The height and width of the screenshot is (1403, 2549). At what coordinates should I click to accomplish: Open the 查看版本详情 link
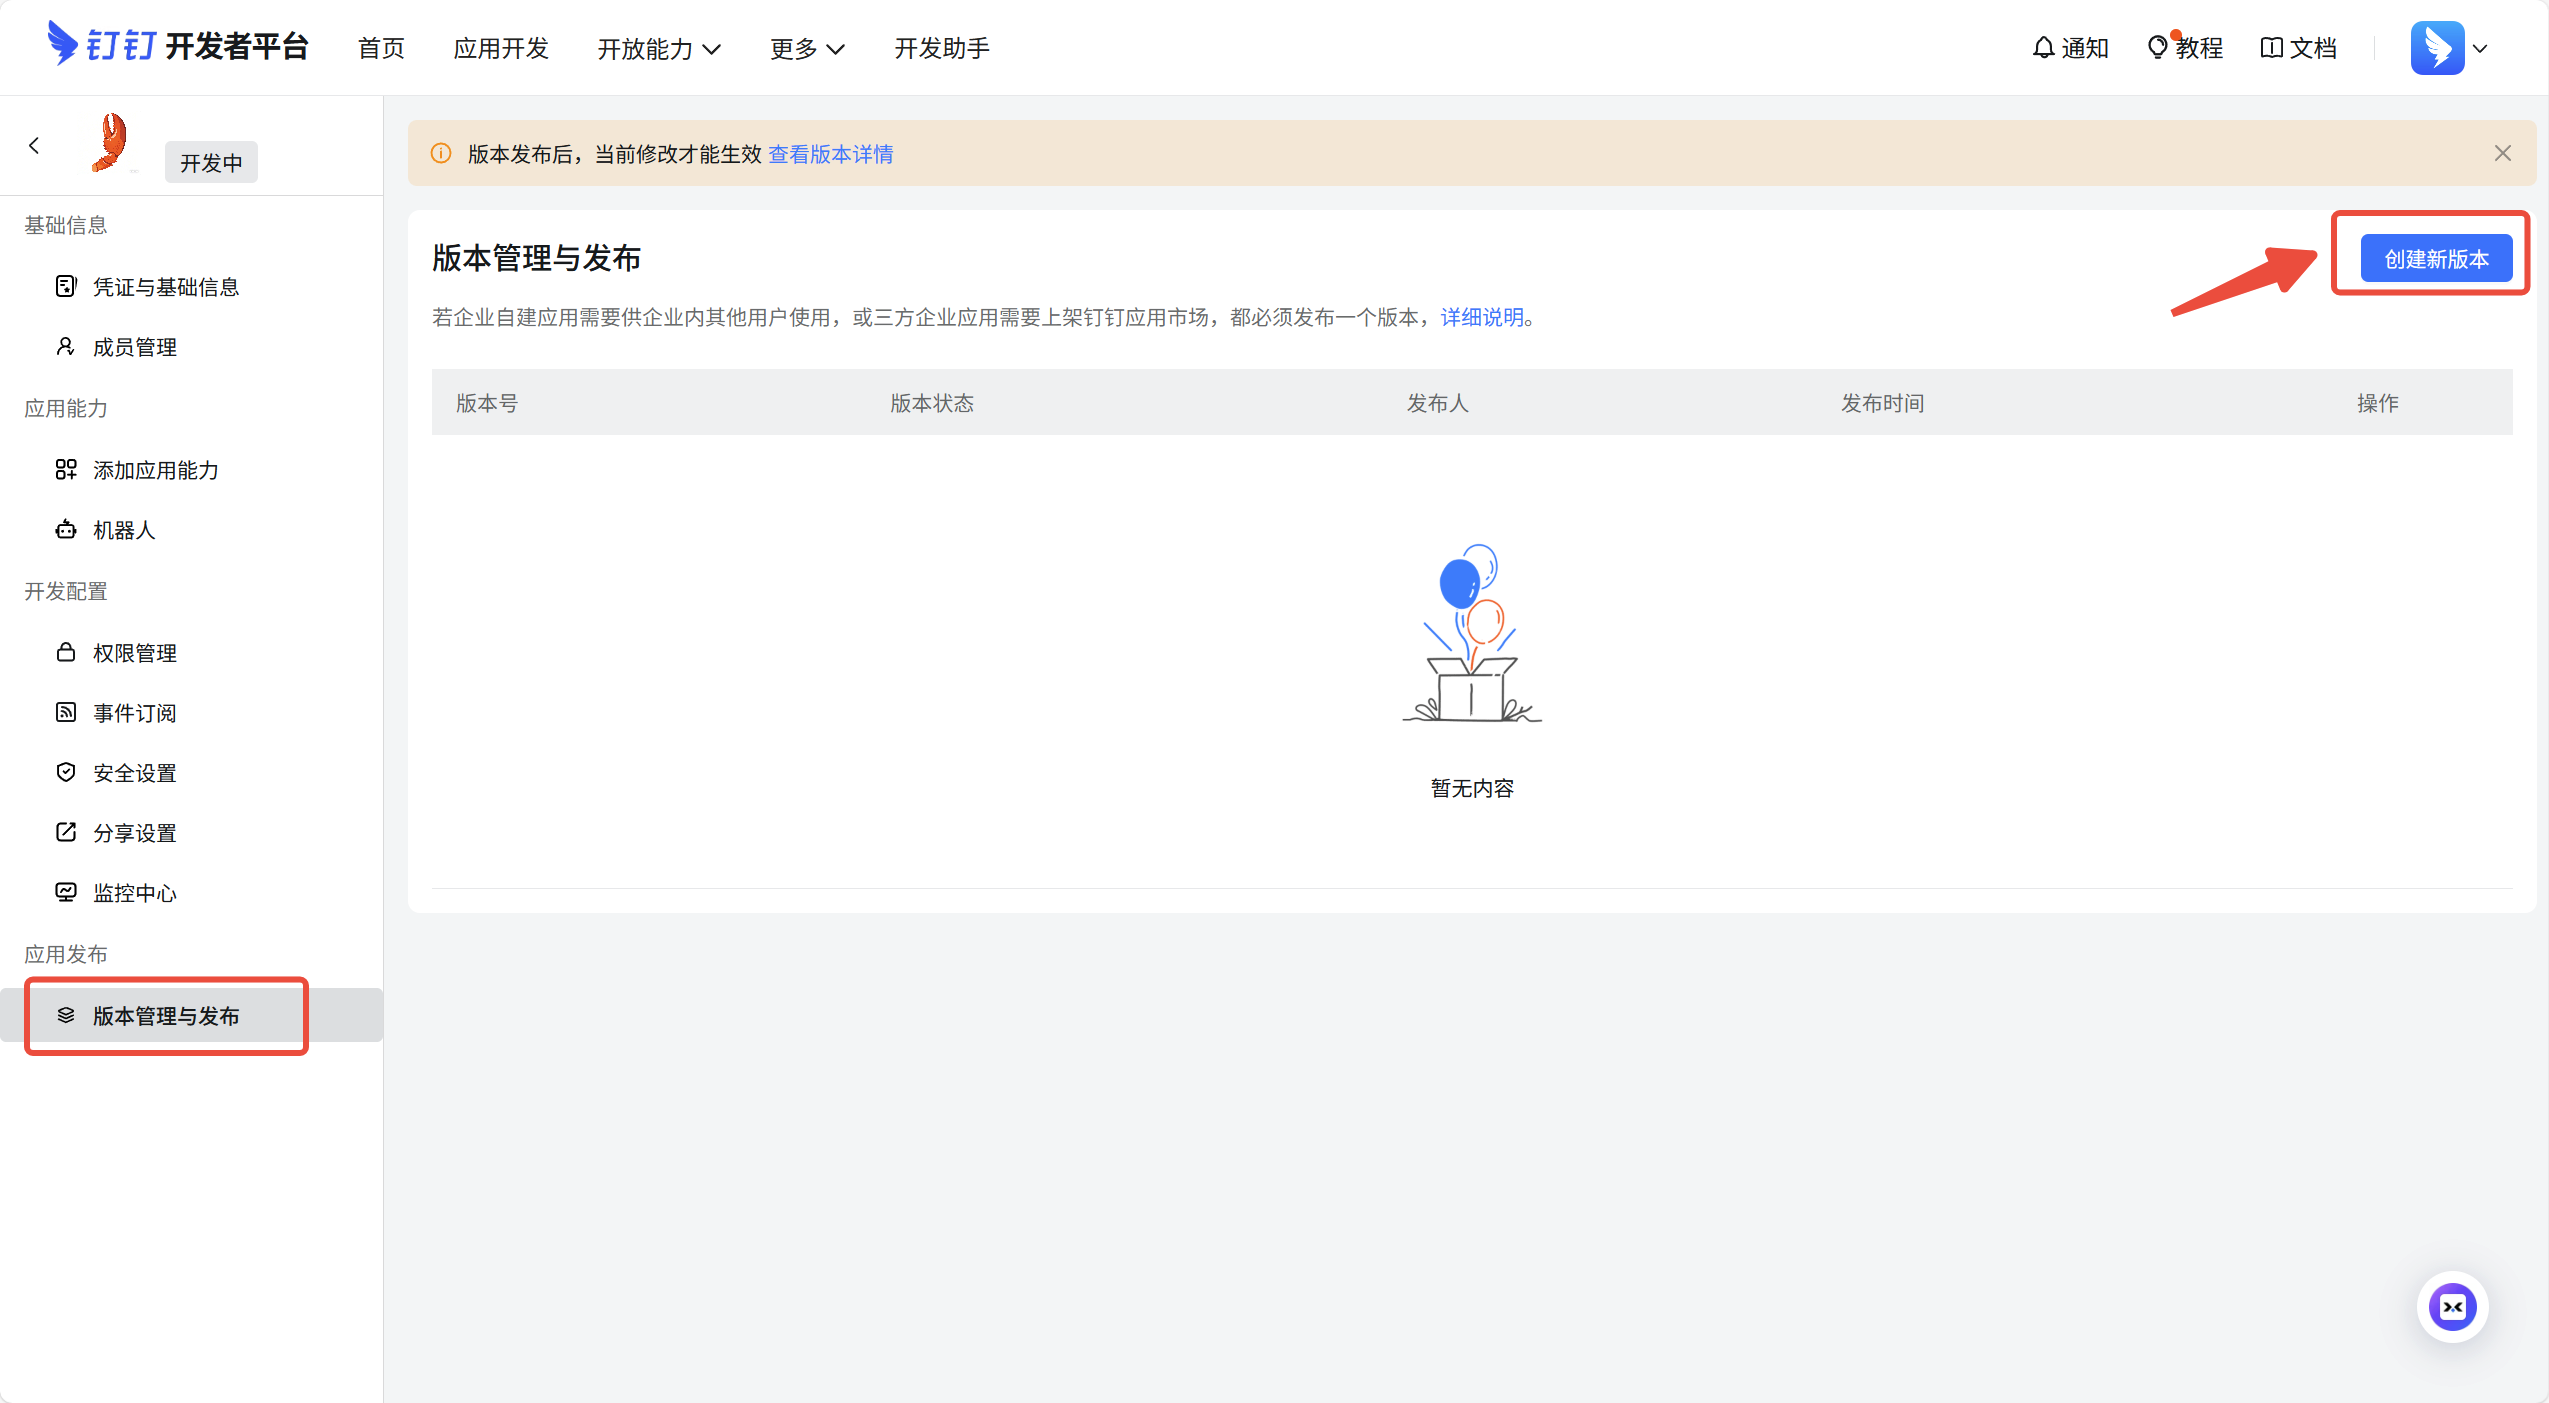(830, 154)
